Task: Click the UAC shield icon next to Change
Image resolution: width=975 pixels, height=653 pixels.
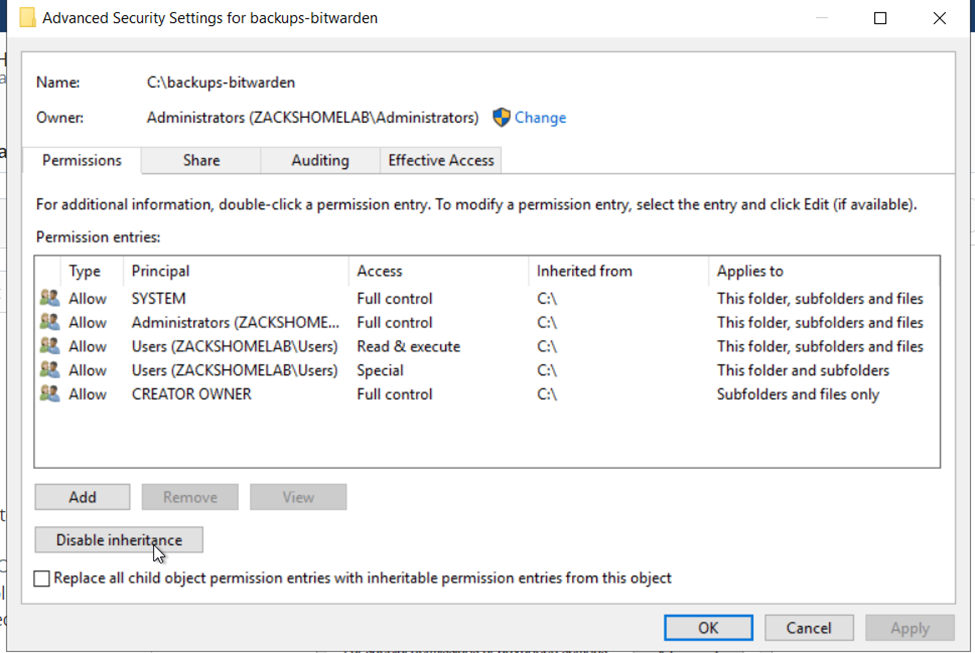Action: pos(501,118)
